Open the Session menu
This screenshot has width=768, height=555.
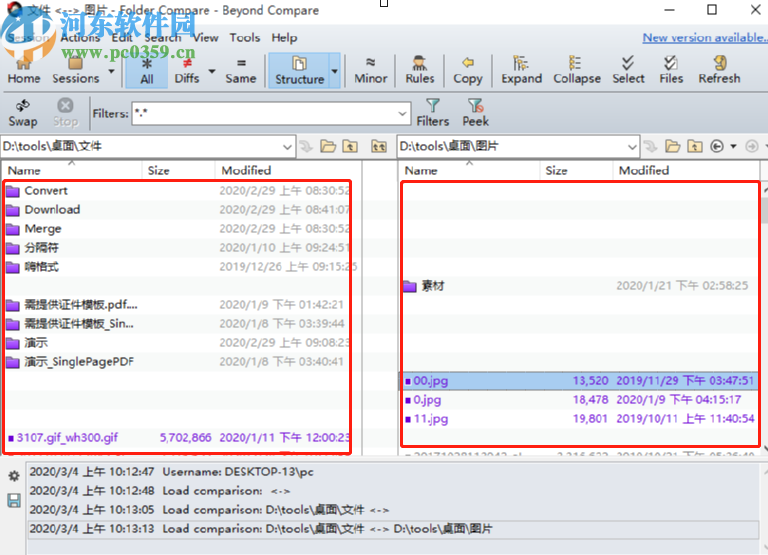[x=28, y=38]
